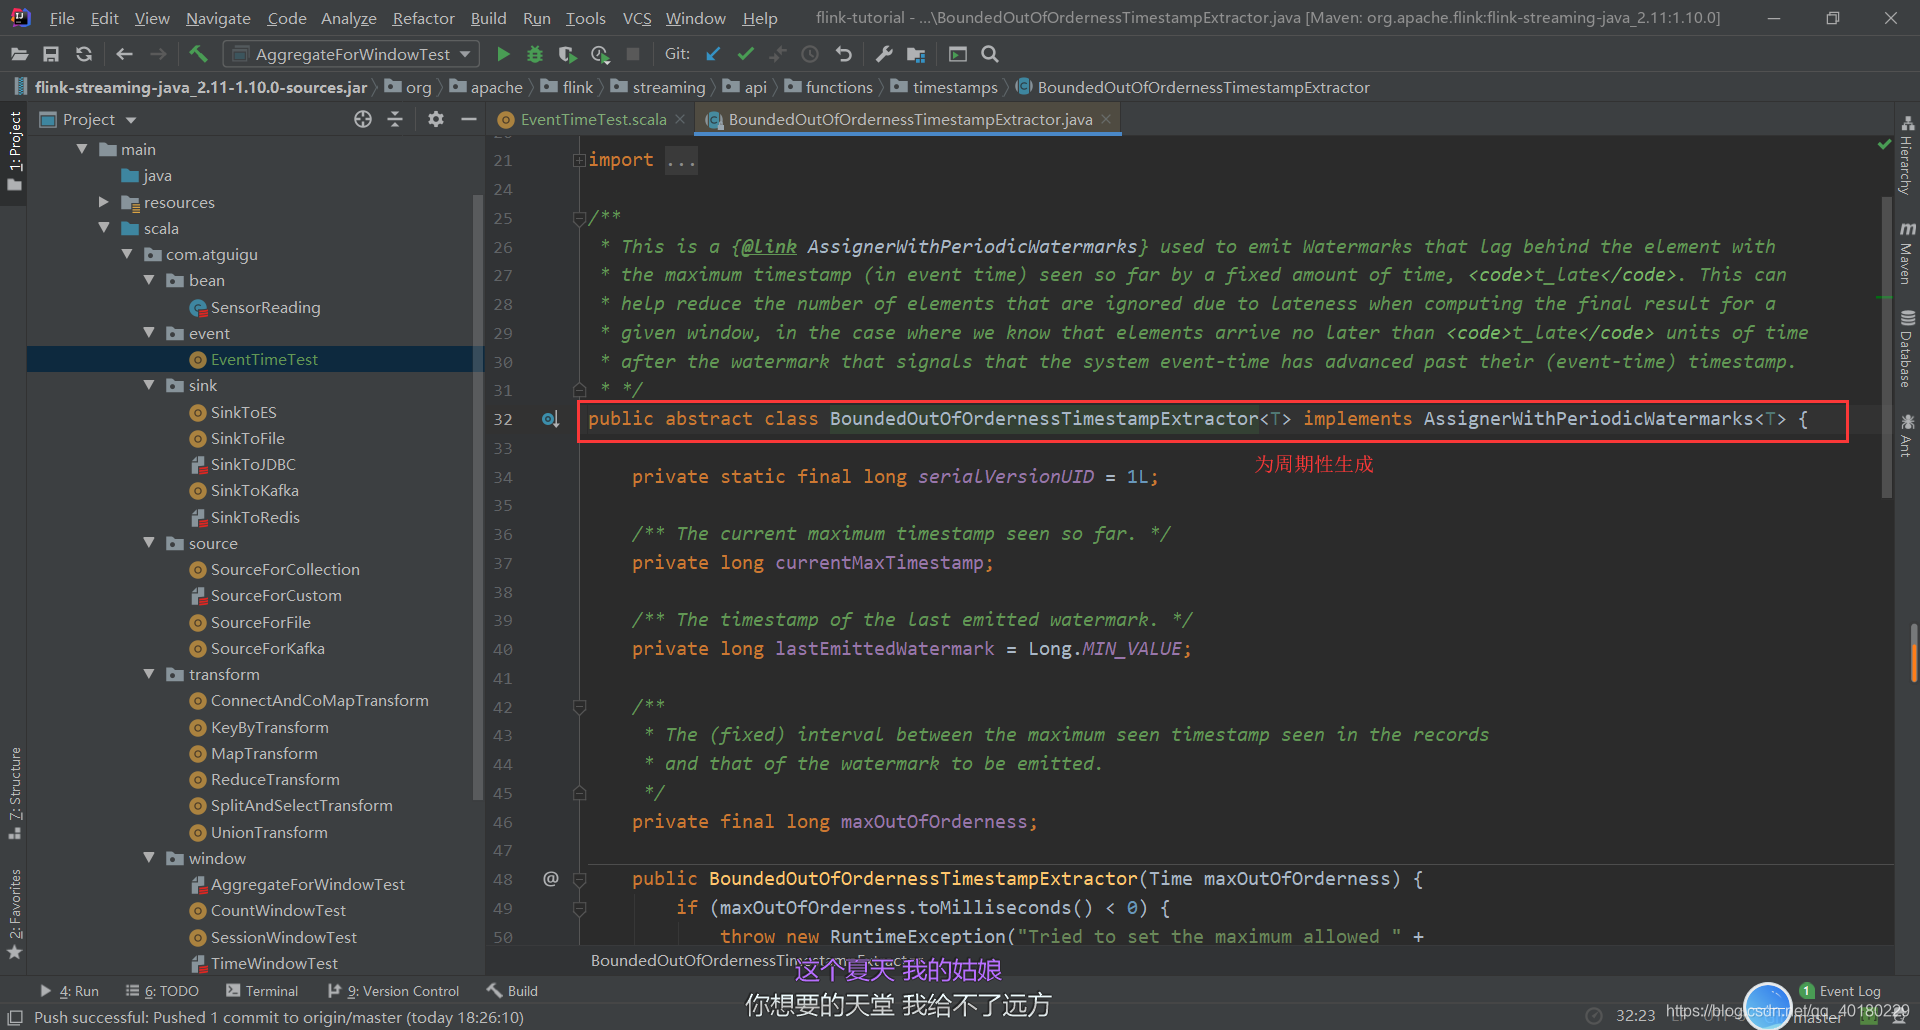Navigate back with the left arrow icon

pyautogui.click(x=124, y=54)
